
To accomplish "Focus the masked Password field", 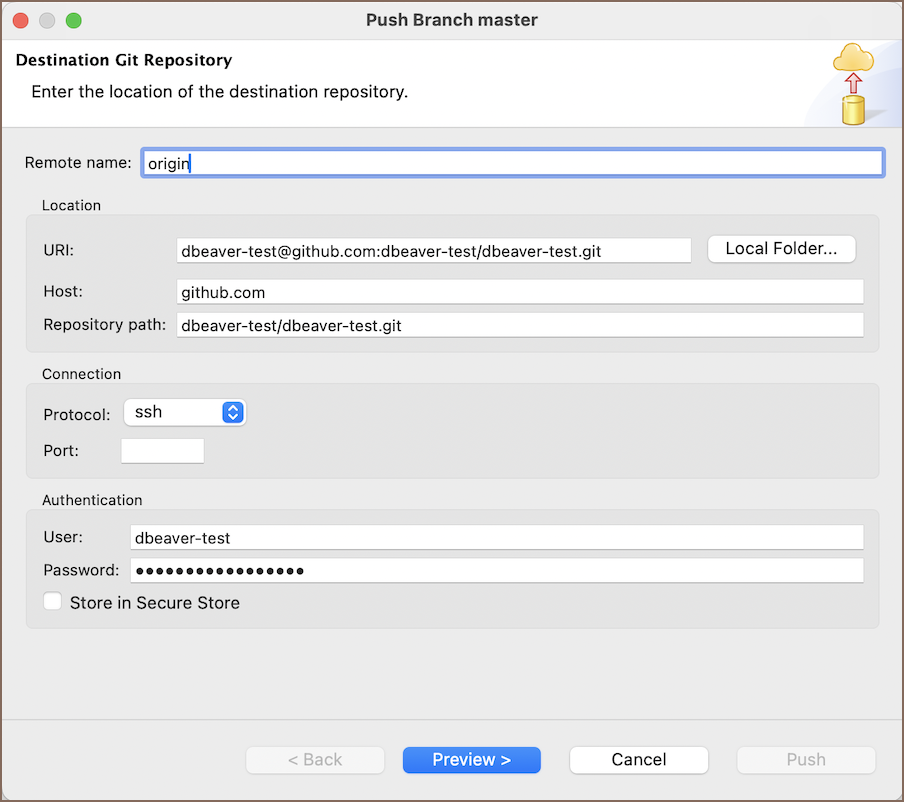I will pyautogui.click(x=496, y=571).
